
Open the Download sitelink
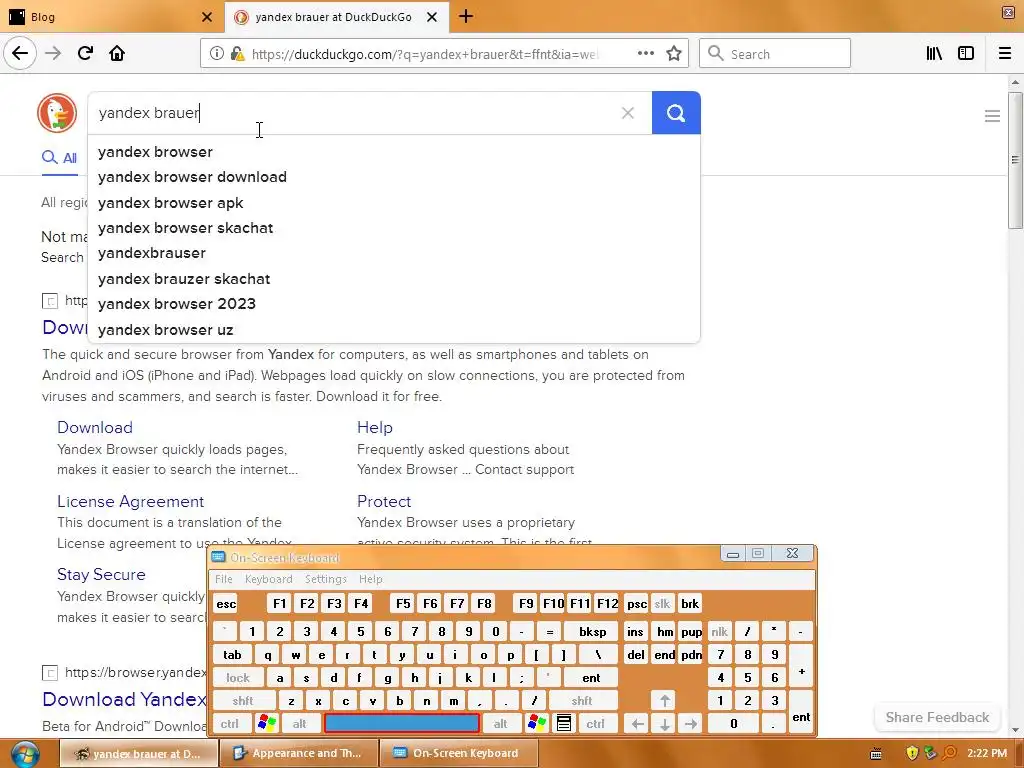pyautogui.click(x=95, y=427)
